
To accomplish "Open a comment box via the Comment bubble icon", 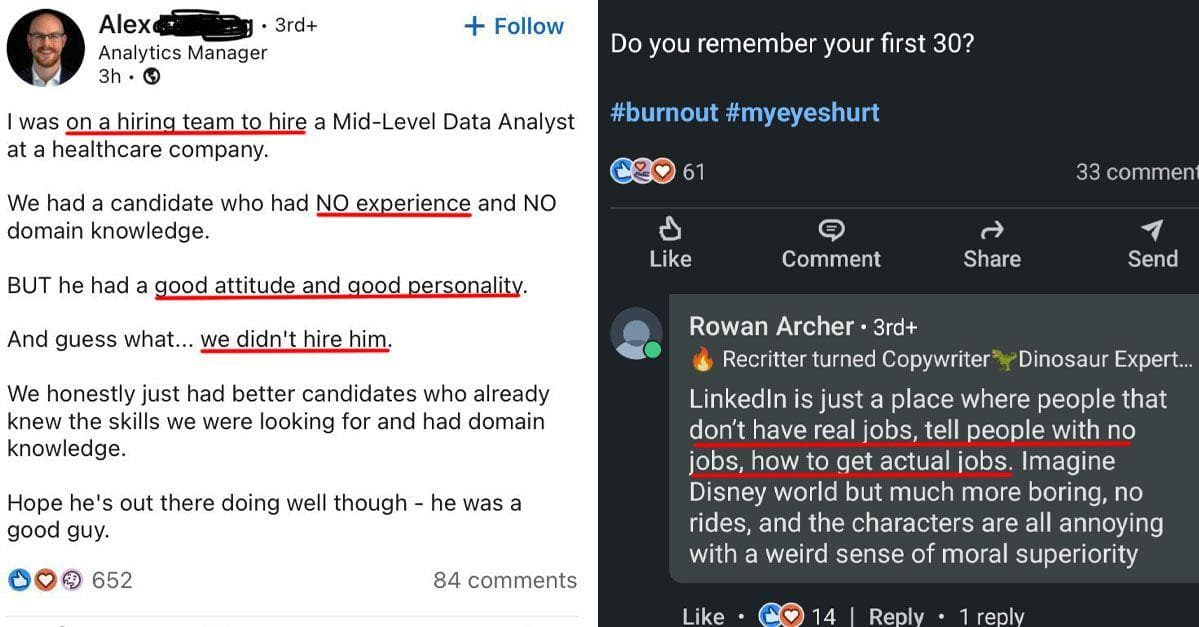I will pos(830,231).
